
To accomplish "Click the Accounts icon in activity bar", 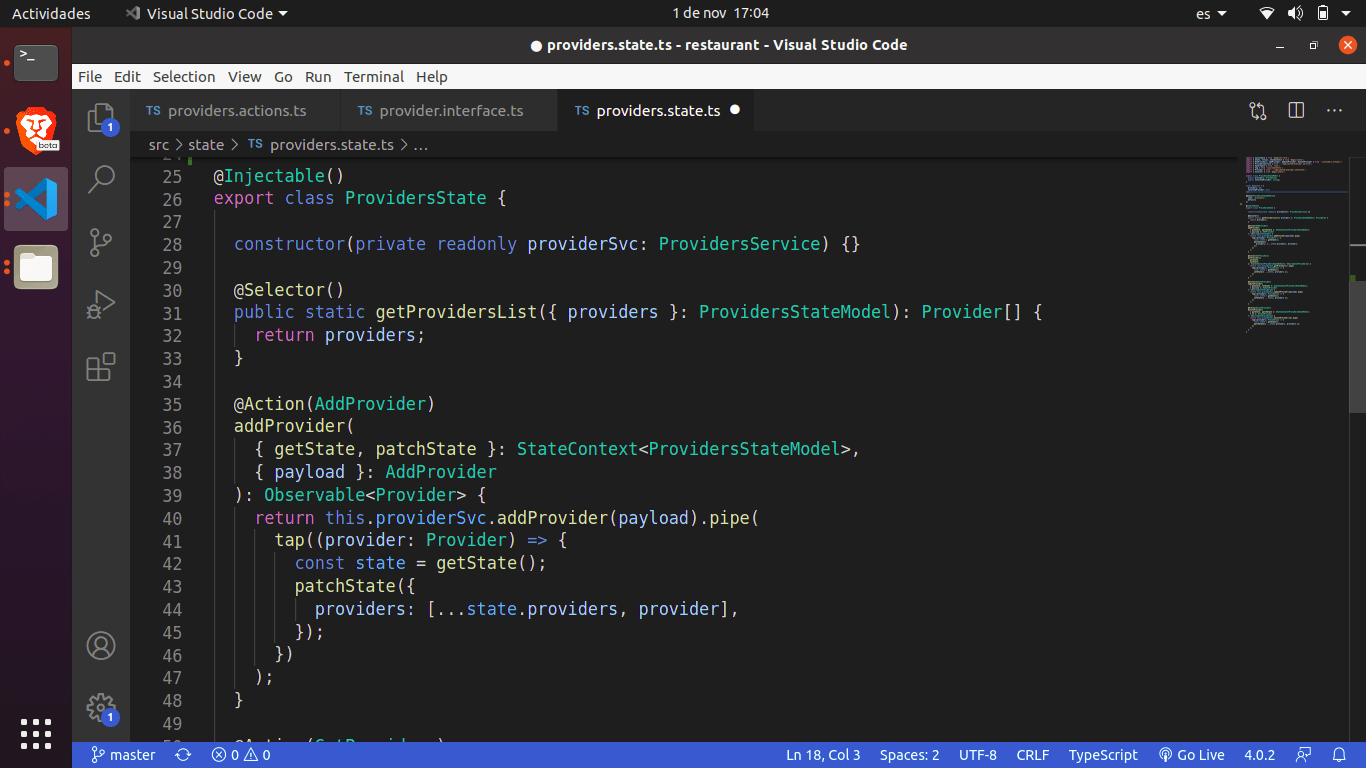I will [x=101, y=646].
